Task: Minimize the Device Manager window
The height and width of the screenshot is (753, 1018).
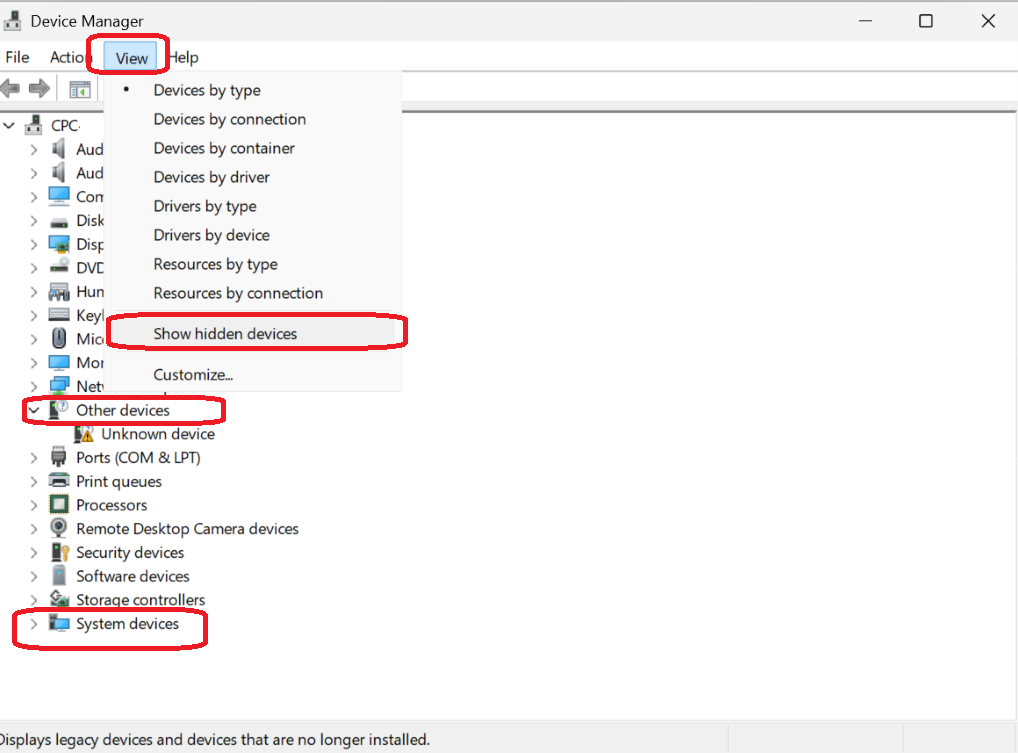Action: pos(865,21)
